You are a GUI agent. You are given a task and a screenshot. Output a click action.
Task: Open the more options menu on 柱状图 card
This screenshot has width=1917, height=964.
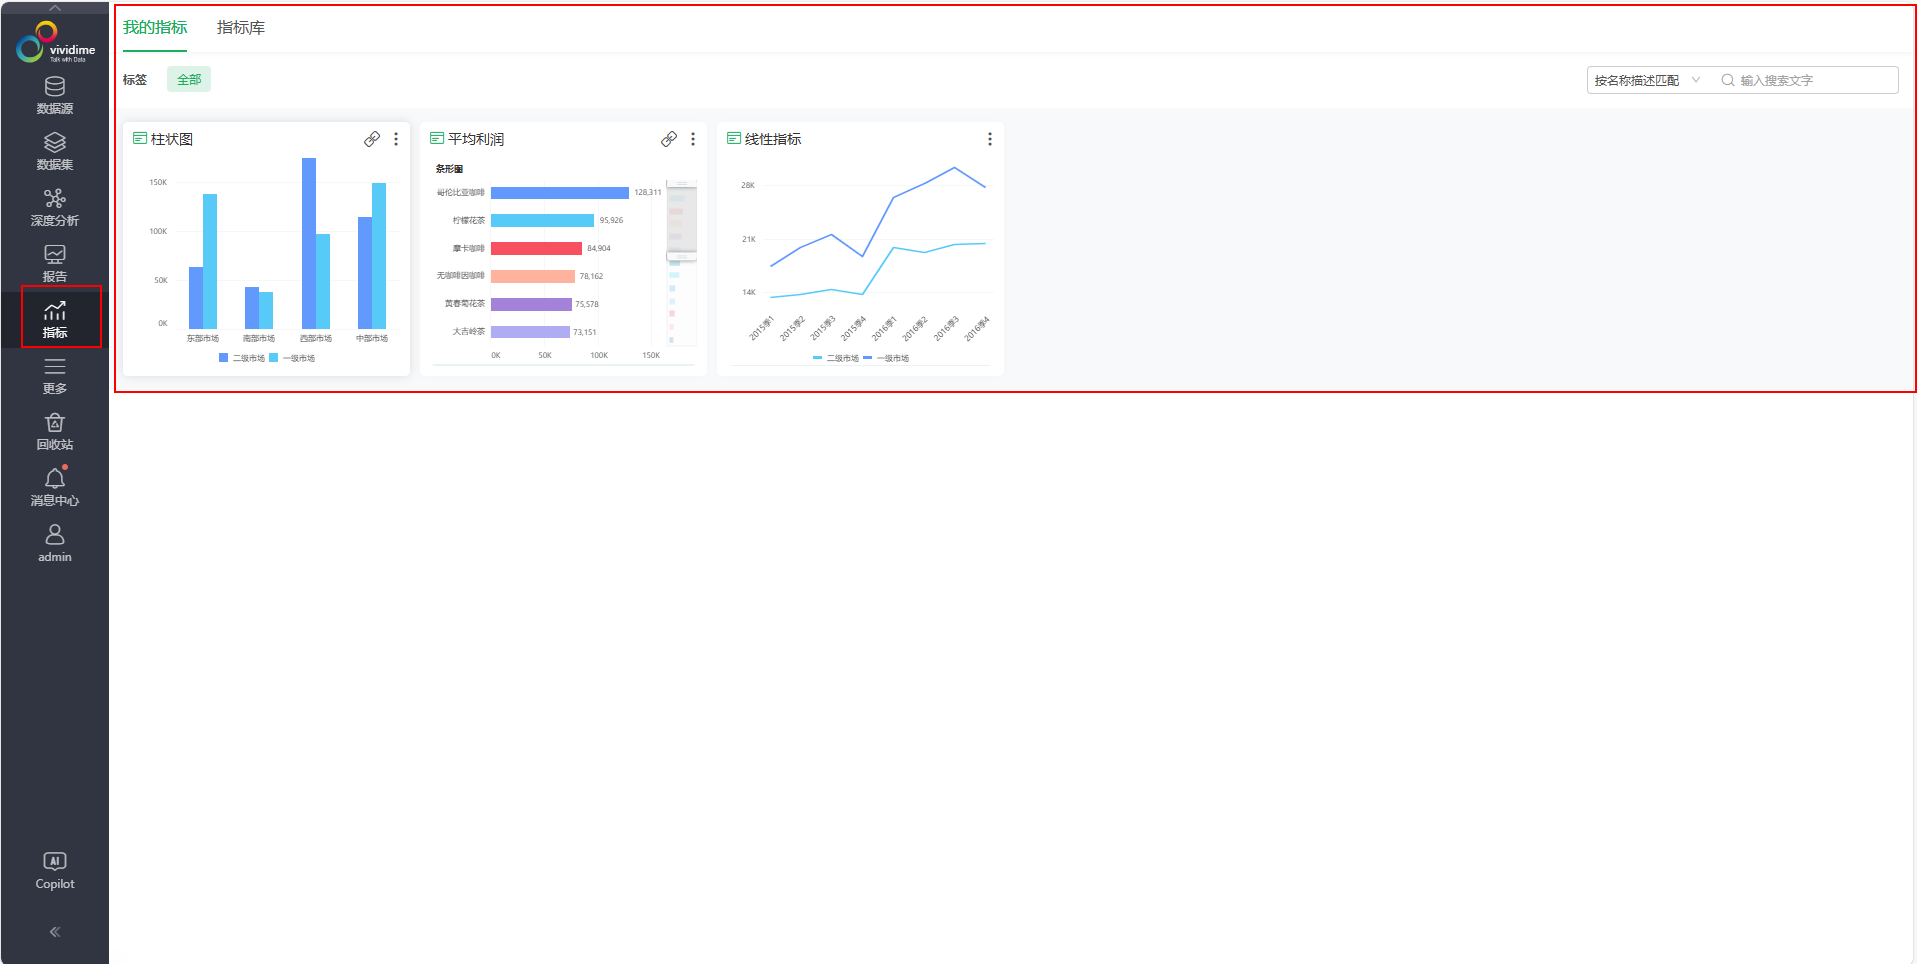(x=396, y=139)
